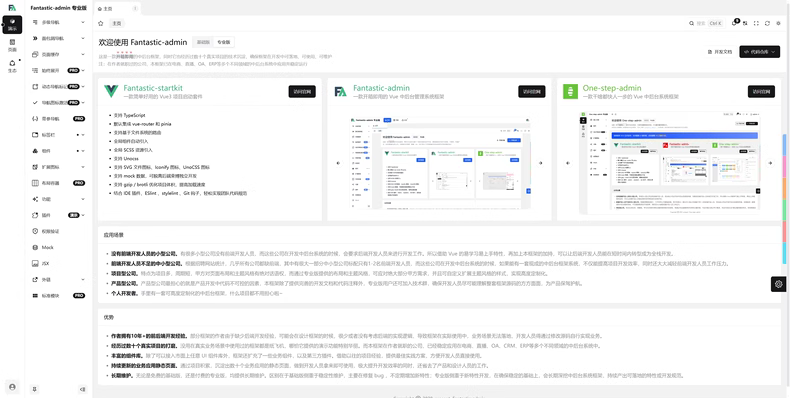The width and height of the screenshot is (790, 398).
Task: Click 访问官网 in the One-step-admin card
Action: click(x=761, y=91)
